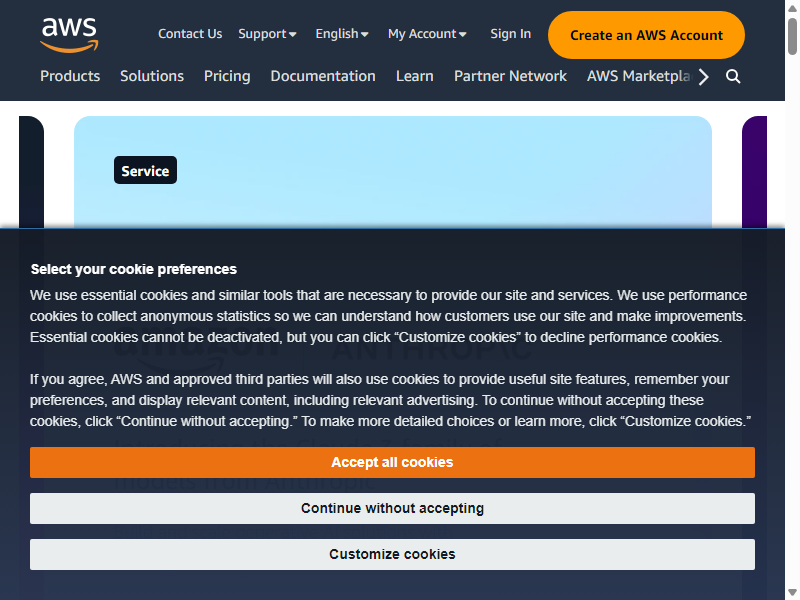Viewport: 800px width, 600px height.
Task: Open the Learn menu
Action: click(414, 76)
